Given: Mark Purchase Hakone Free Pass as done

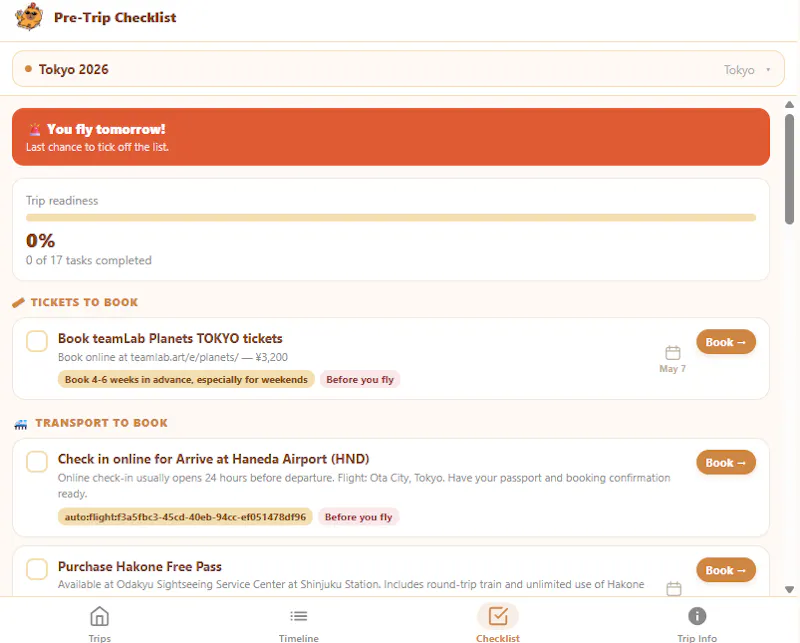Looking at the screenshot, I should click(37, 568).
